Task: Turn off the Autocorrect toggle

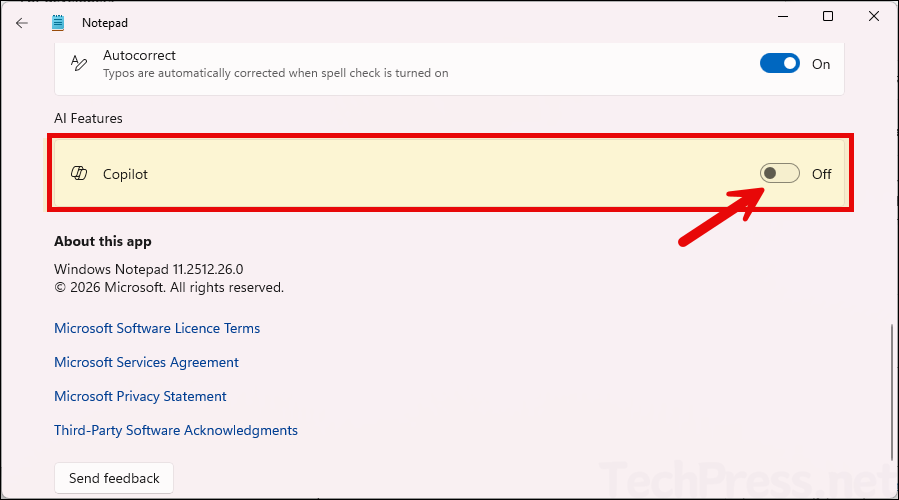Action: pos(779,64)
